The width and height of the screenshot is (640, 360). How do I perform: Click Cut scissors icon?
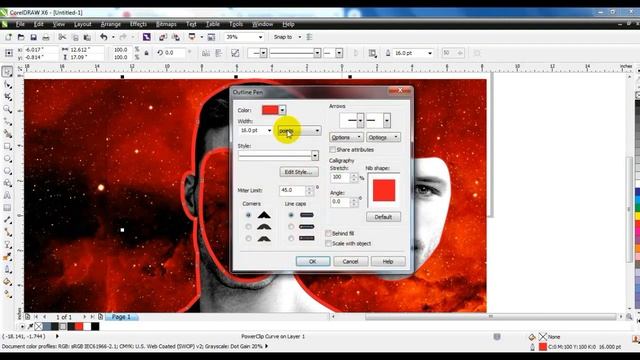pos(62,37)
